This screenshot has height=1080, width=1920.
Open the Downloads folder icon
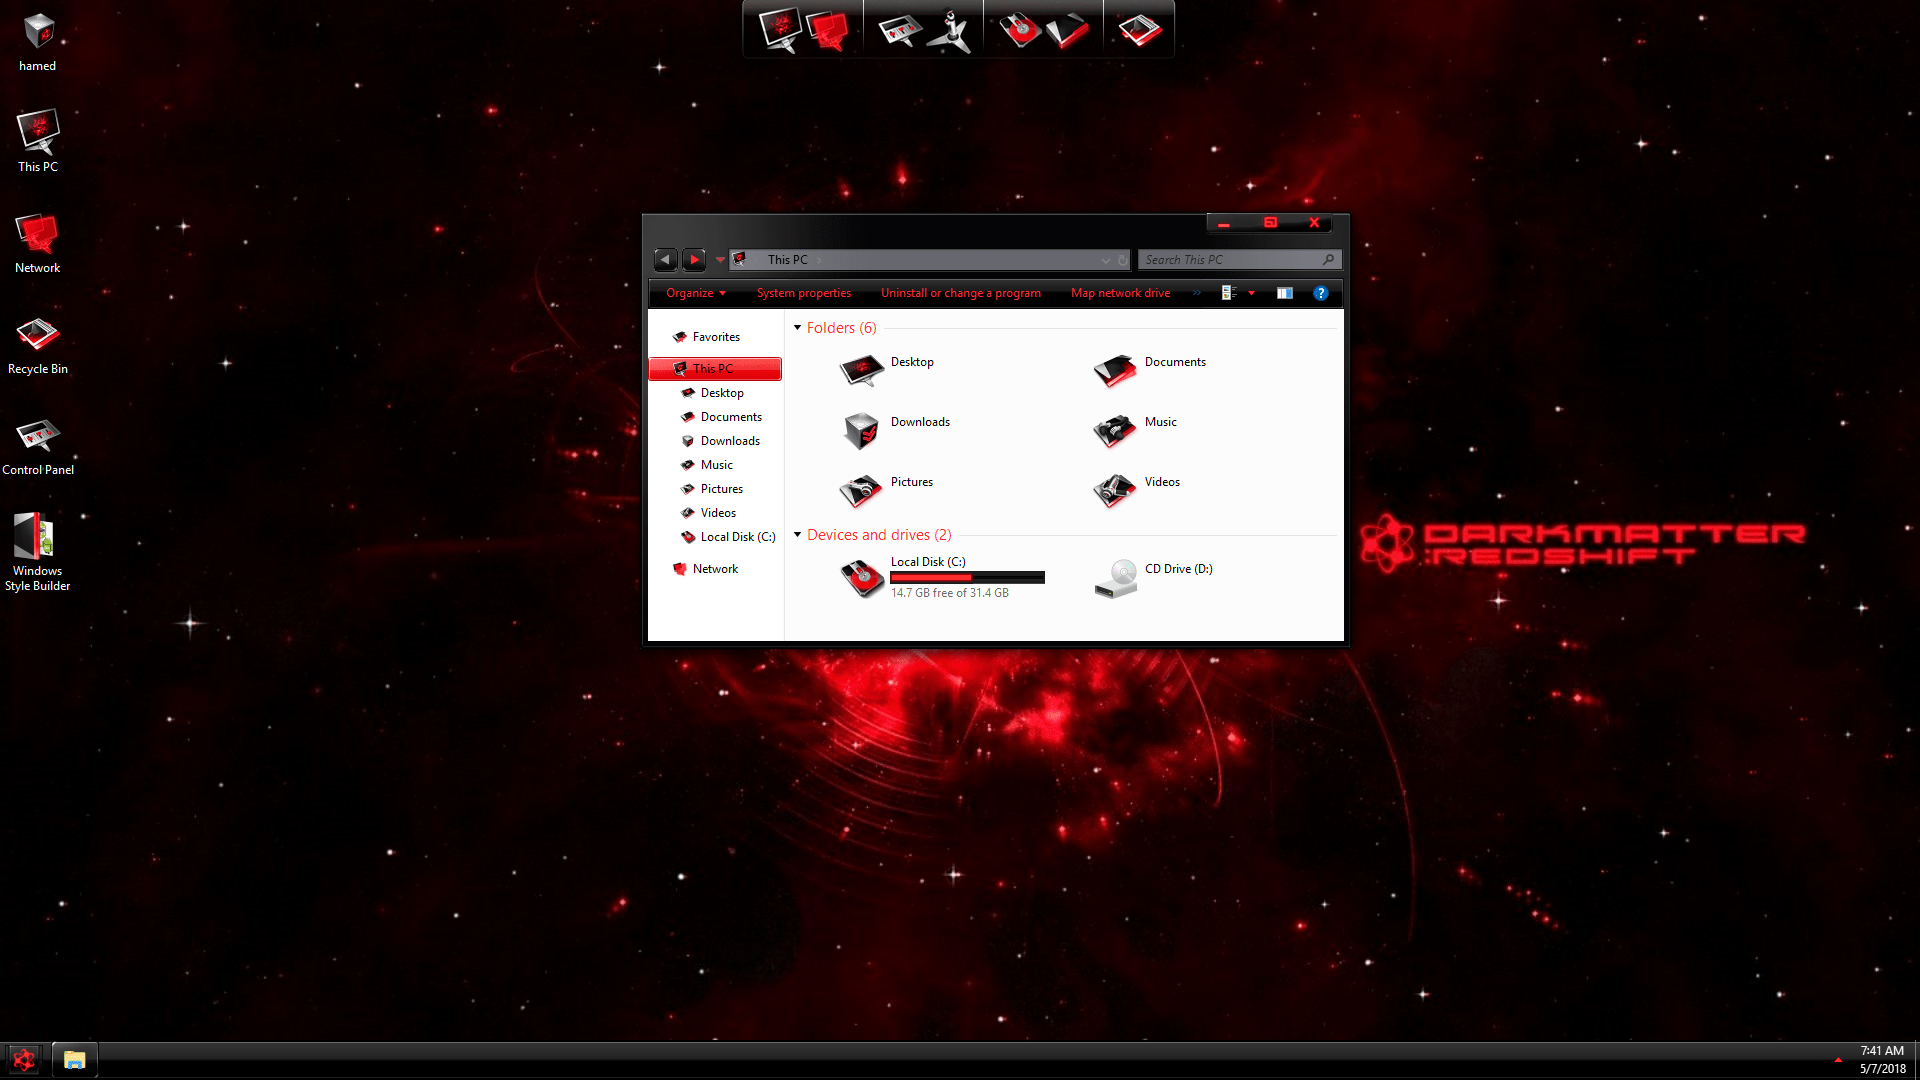(861, 431)
